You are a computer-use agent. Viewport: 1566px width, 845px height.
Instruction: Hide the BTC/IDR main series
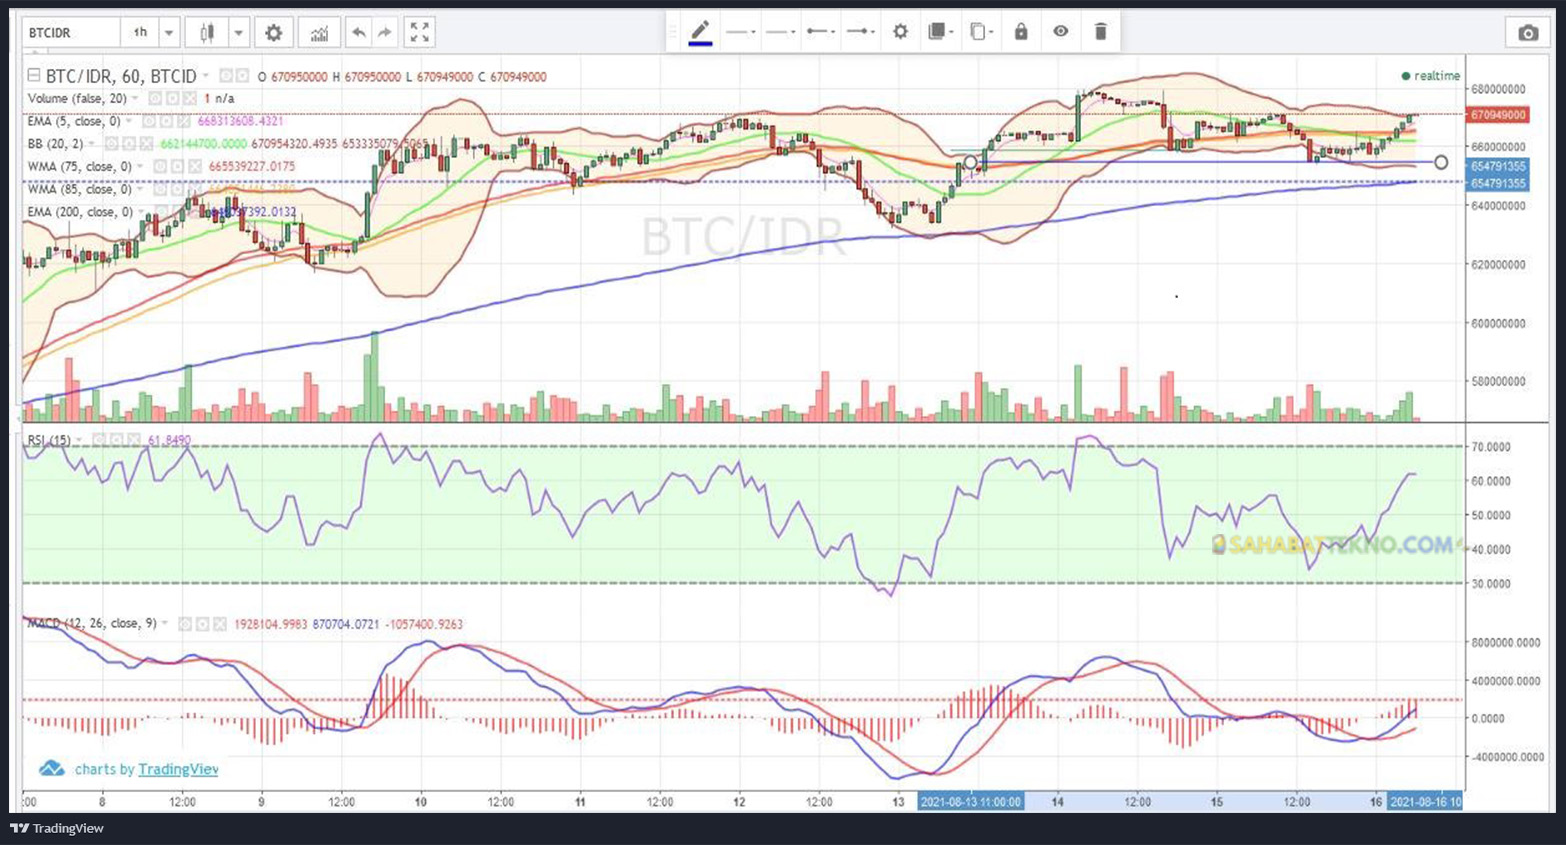(x=226, y=76)
